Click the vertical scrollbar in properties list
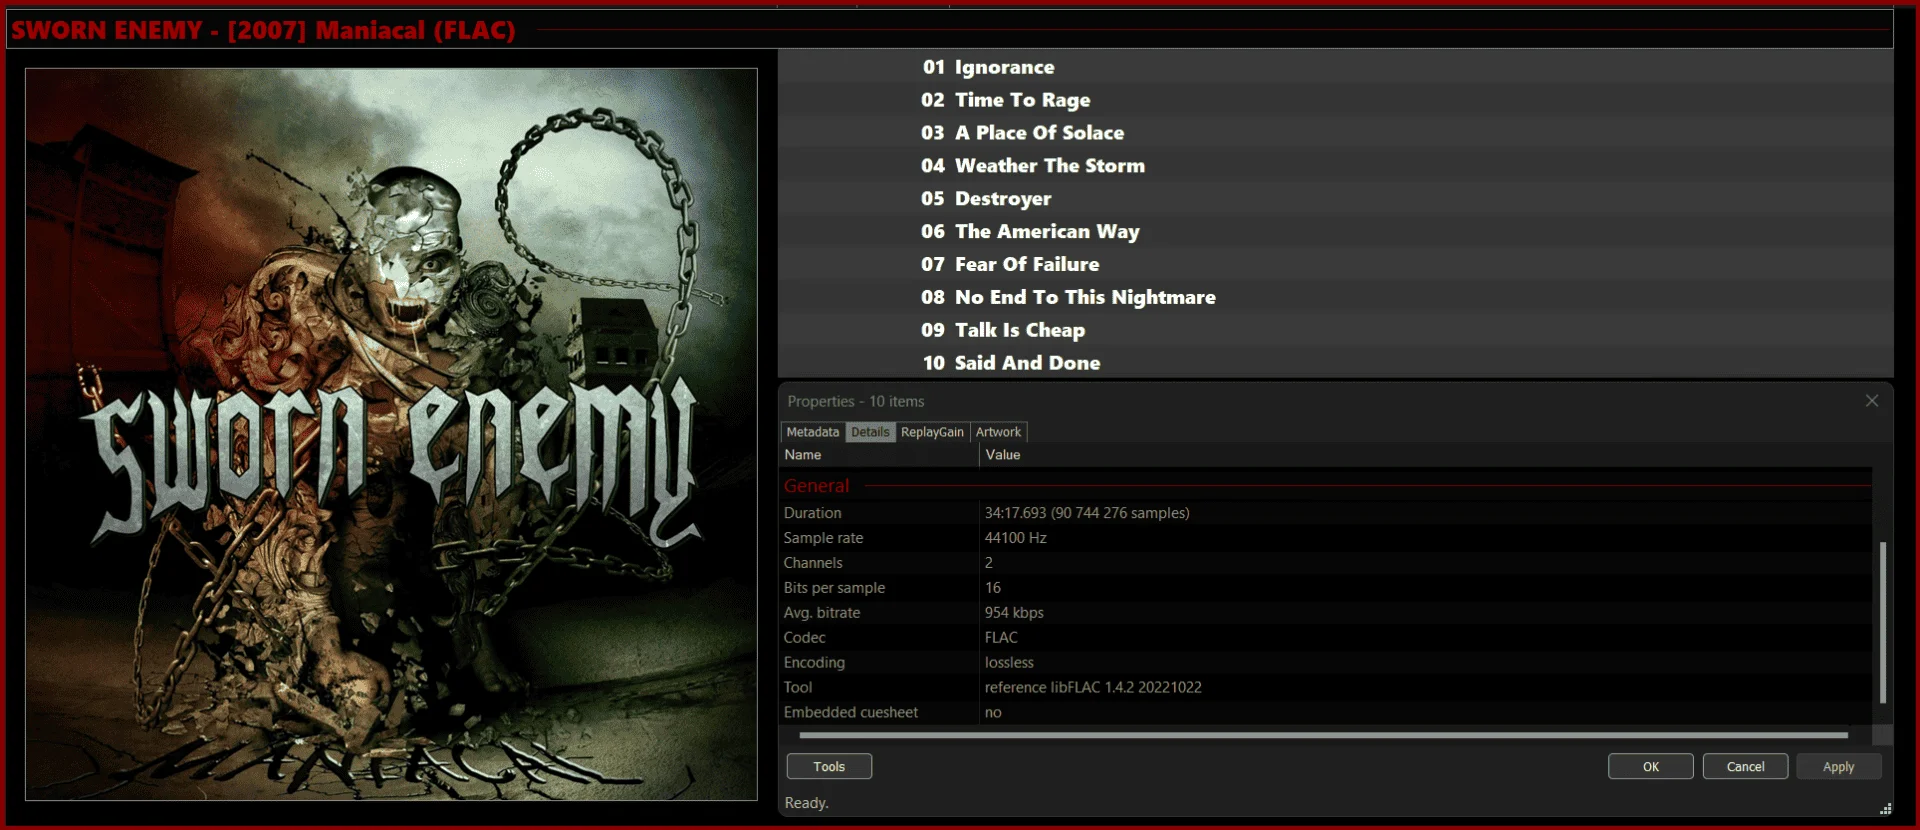This screenshot has width=1920, height=830. 1882,622
